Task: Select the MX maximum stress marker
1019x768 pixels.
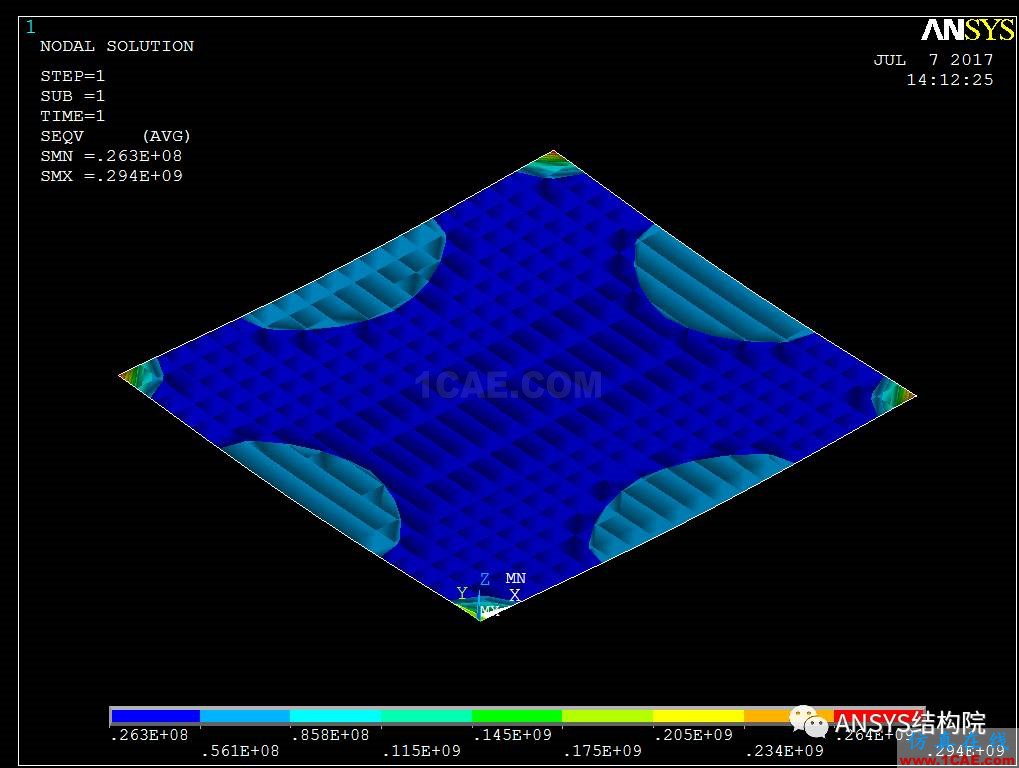Action: click(x=489, y=611)
